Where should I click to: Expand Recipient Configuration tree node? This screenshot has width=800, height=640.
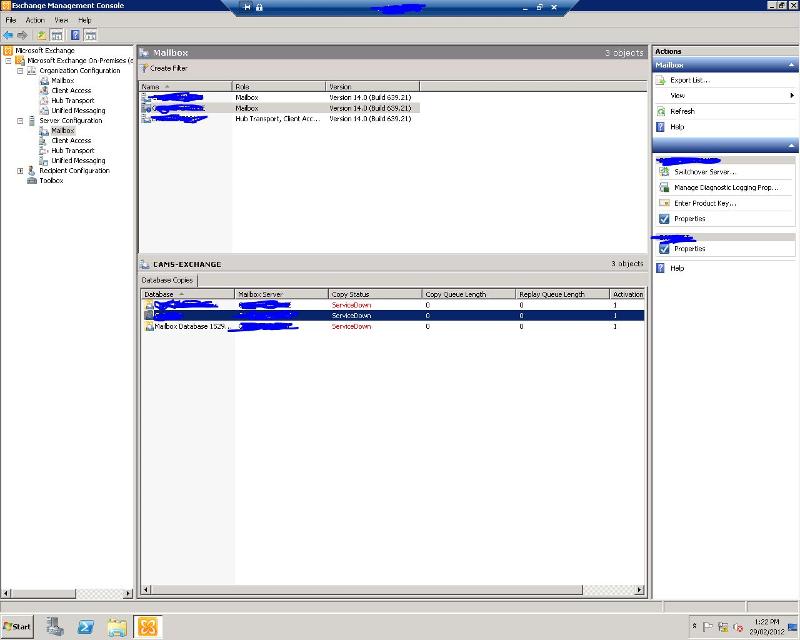[x=20, y=171]
